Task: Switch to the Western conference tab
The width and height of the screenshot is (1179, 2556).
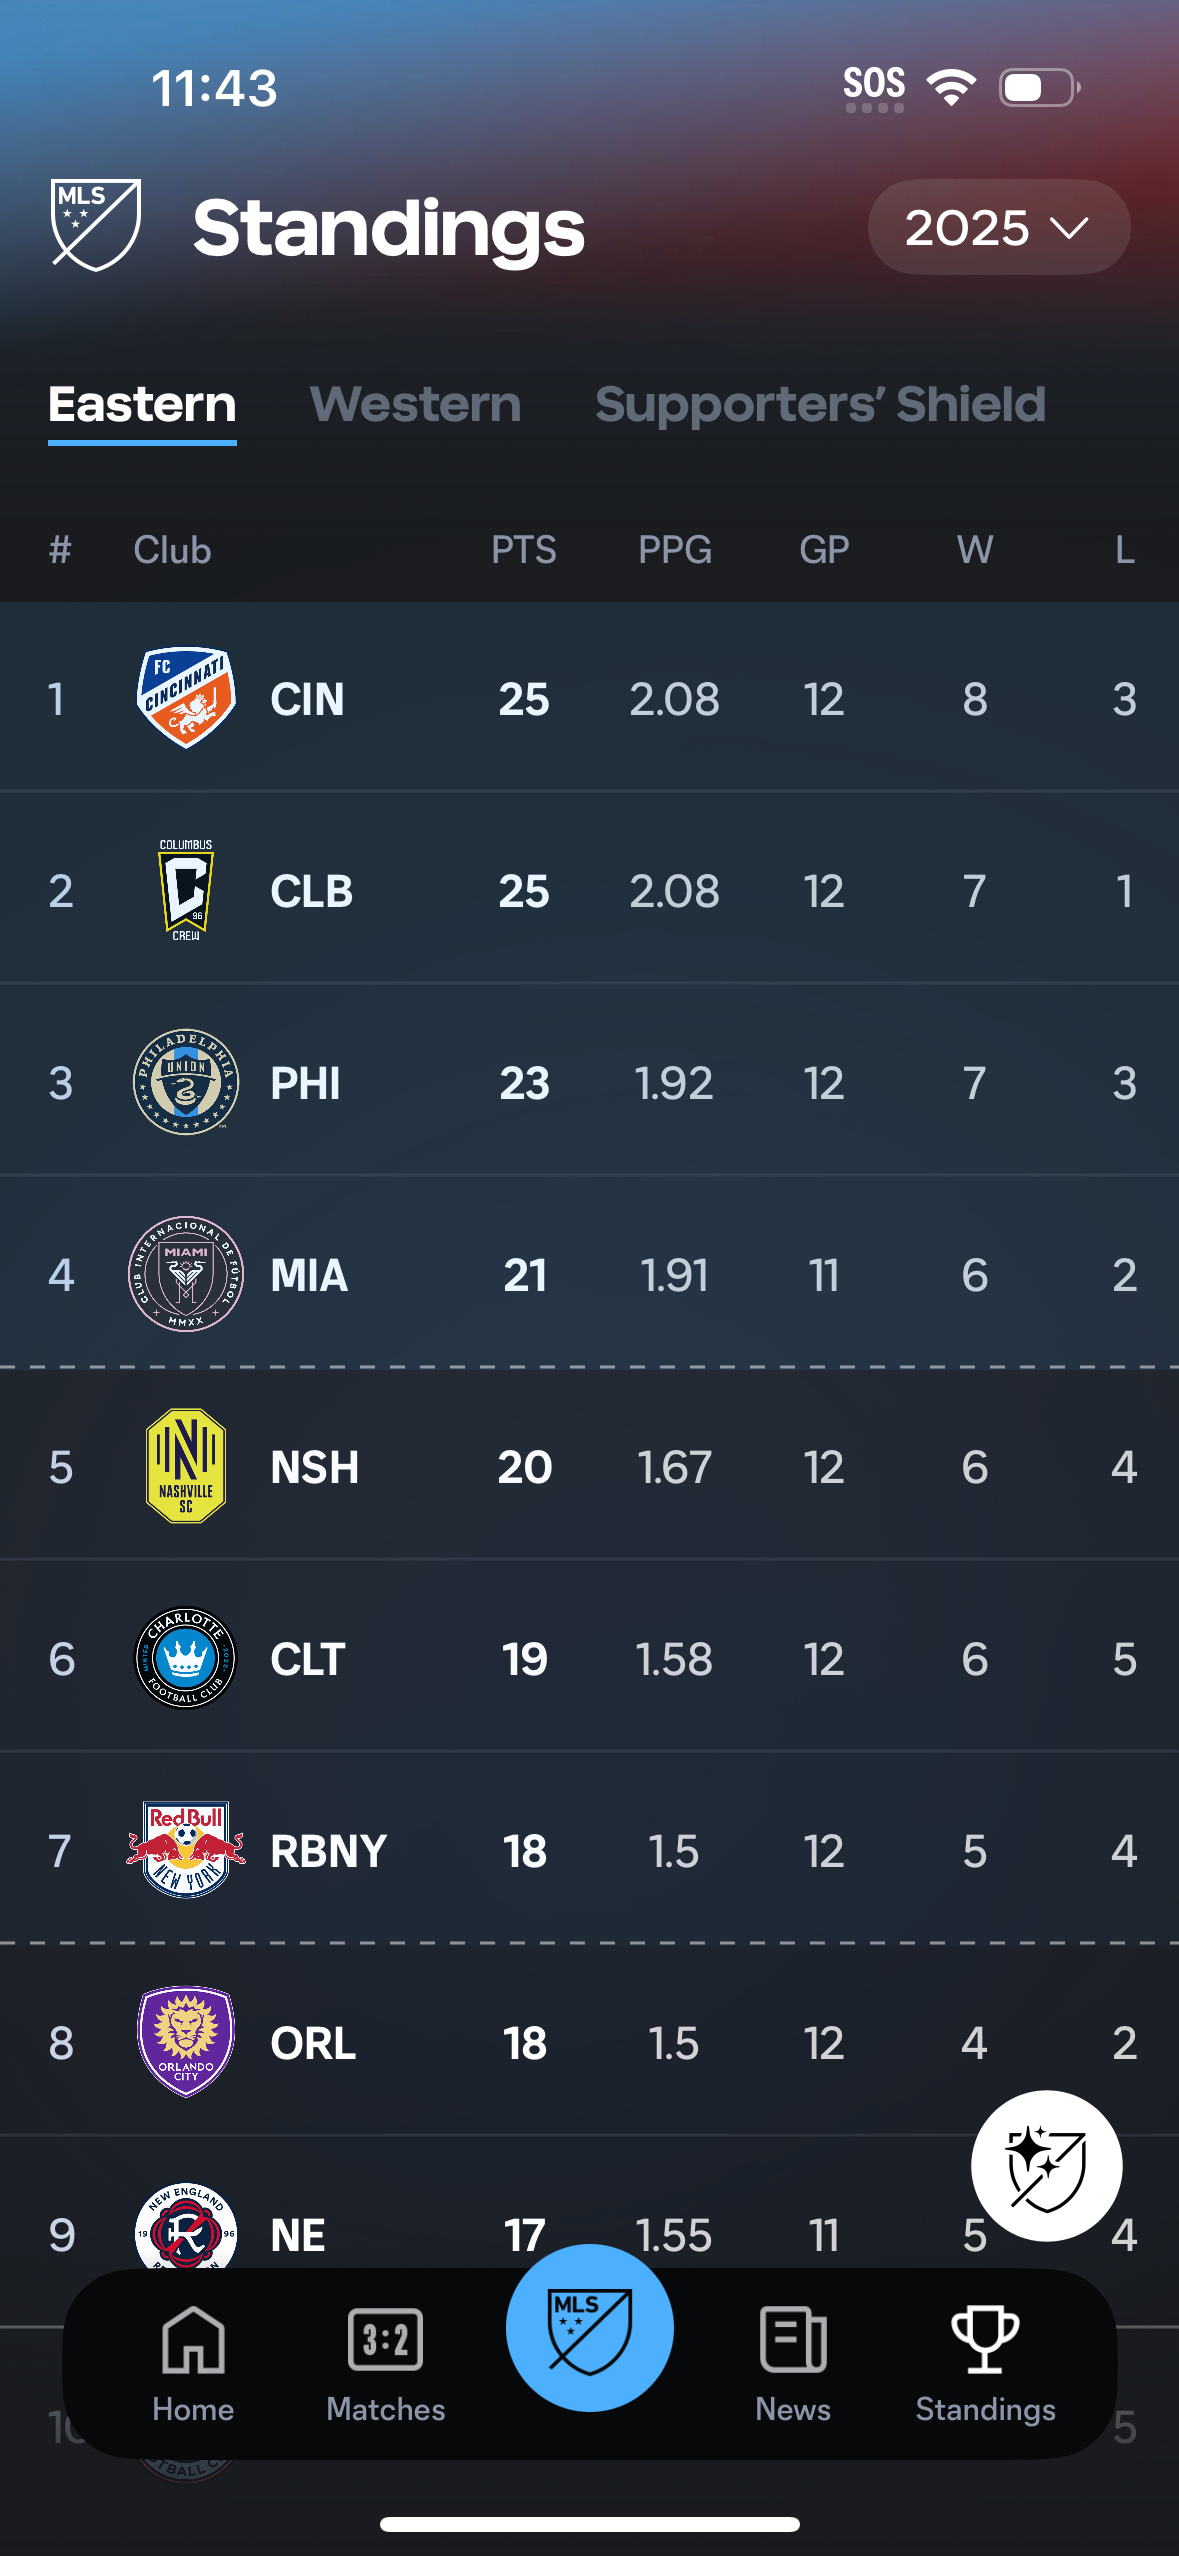Action: click(x=413, y=405)
